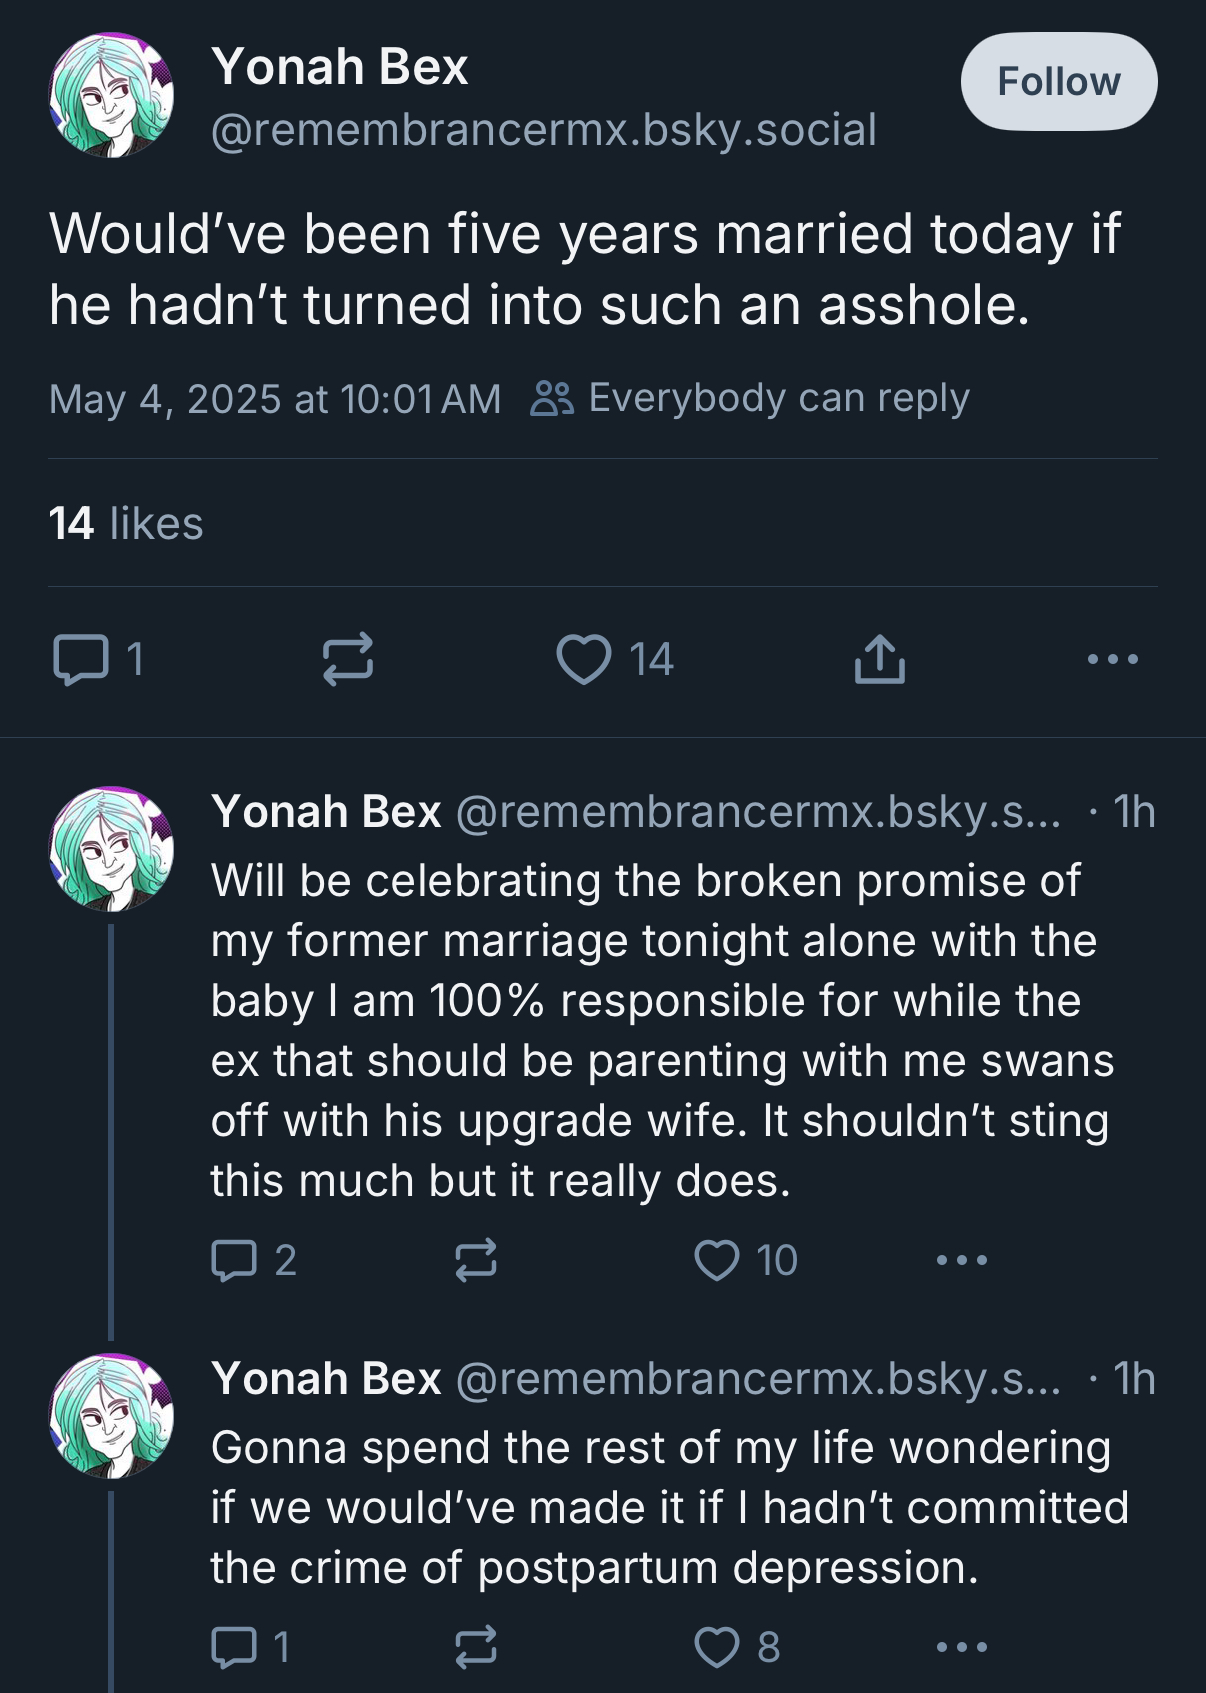Open avatar on the second reply post
This screenshot has height=1693, width=1206.
click(x=112, y=1416)
